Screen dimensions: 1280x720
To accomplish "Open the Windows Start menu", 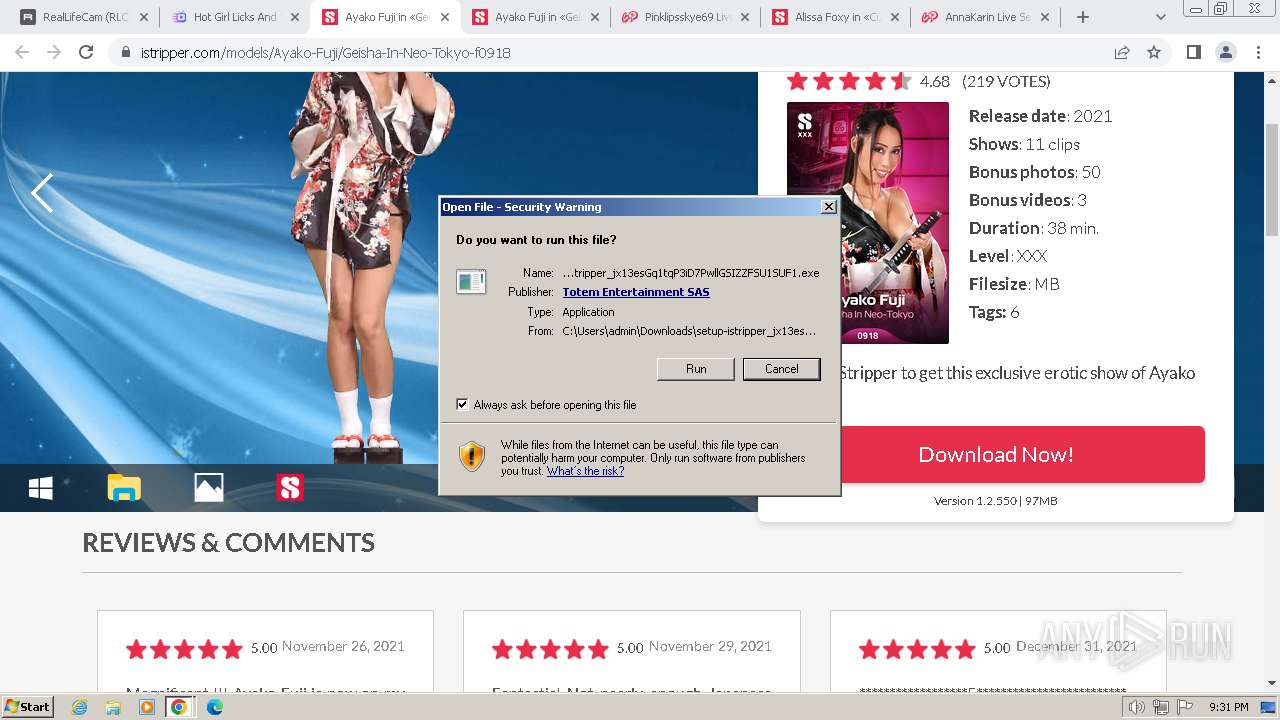I will pos(28,707).
